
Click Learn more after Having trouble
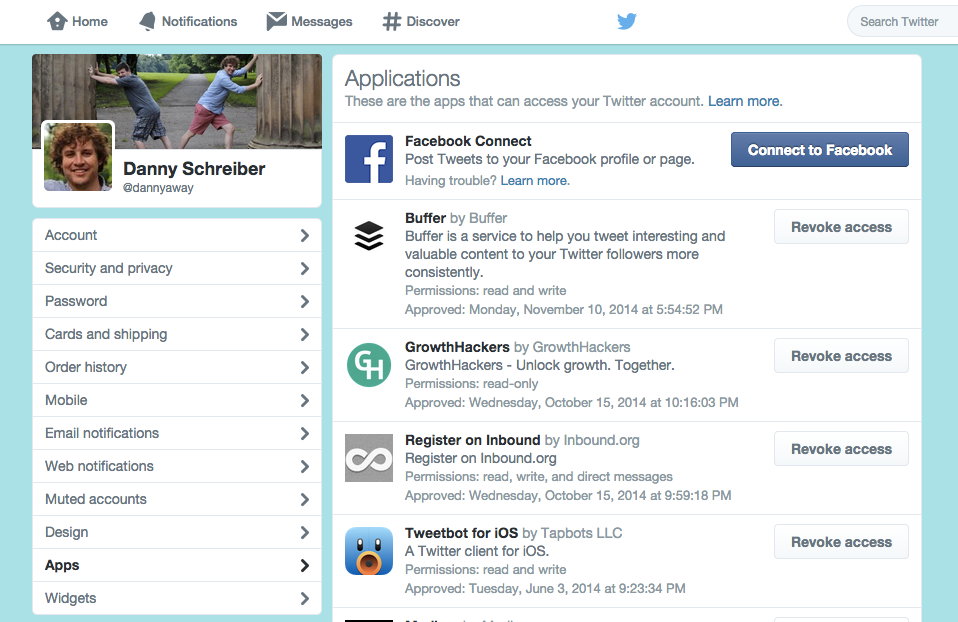[535, 181]
